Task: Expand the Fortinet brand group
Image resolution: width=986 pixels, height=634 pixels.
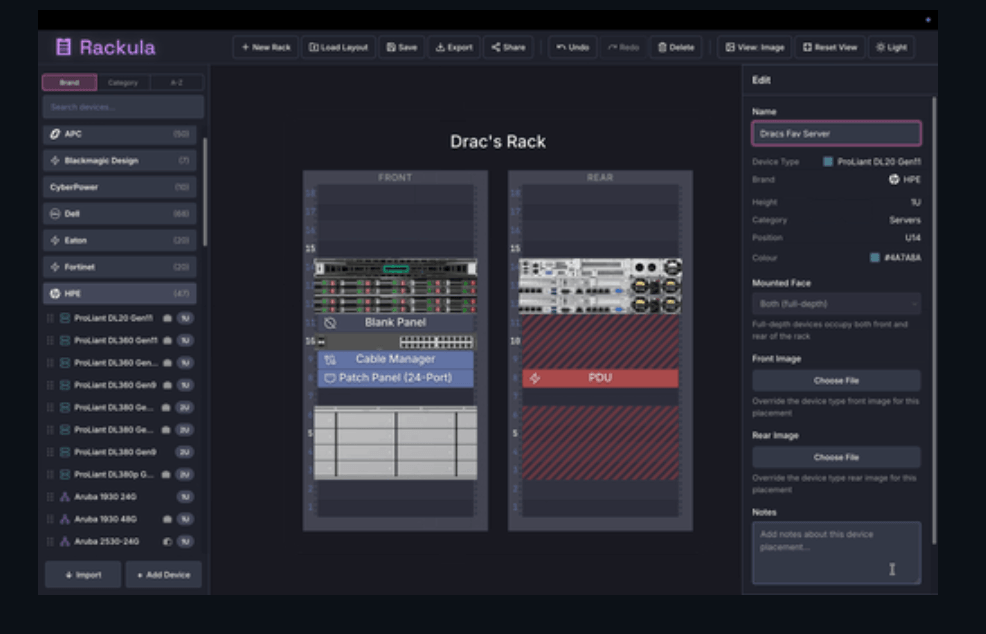Action: (119, 267)
